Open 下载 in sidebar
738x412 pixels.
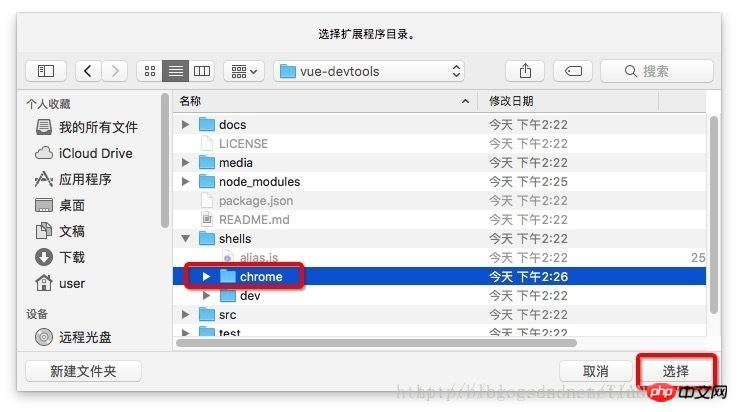click(60, 257)
